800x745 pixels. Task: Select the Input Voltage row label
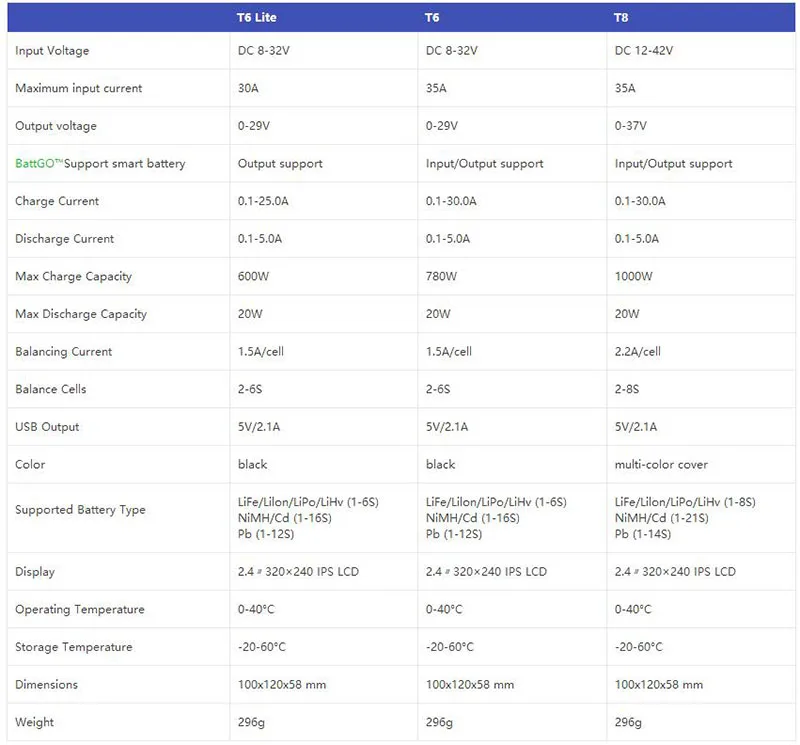52,51
